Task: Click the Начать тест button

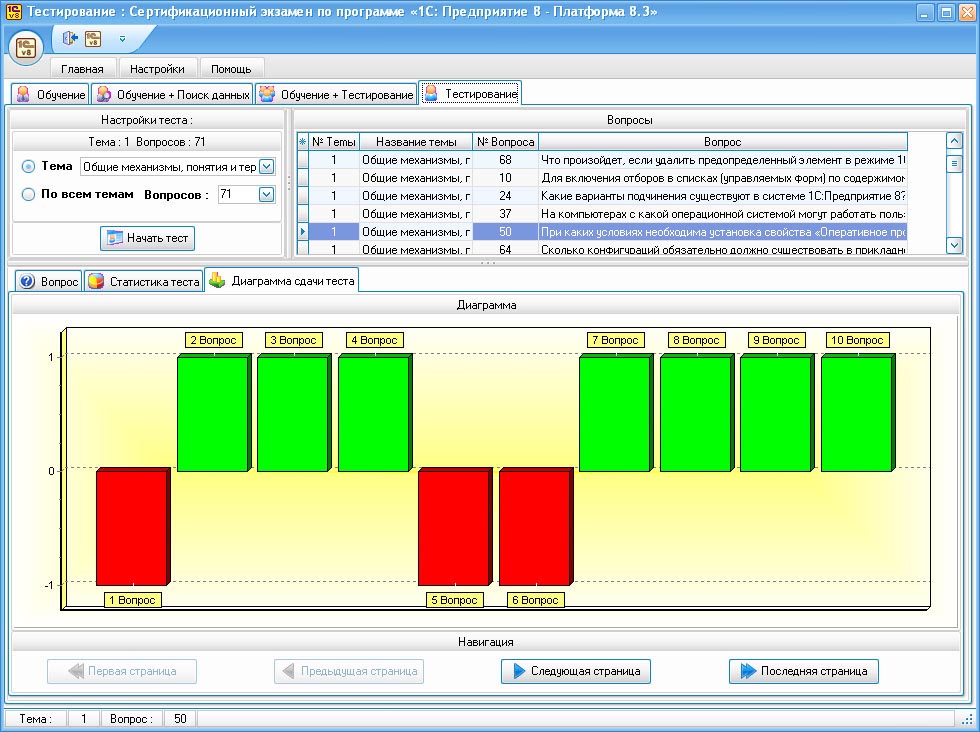Action: click(x=148, y=238)
